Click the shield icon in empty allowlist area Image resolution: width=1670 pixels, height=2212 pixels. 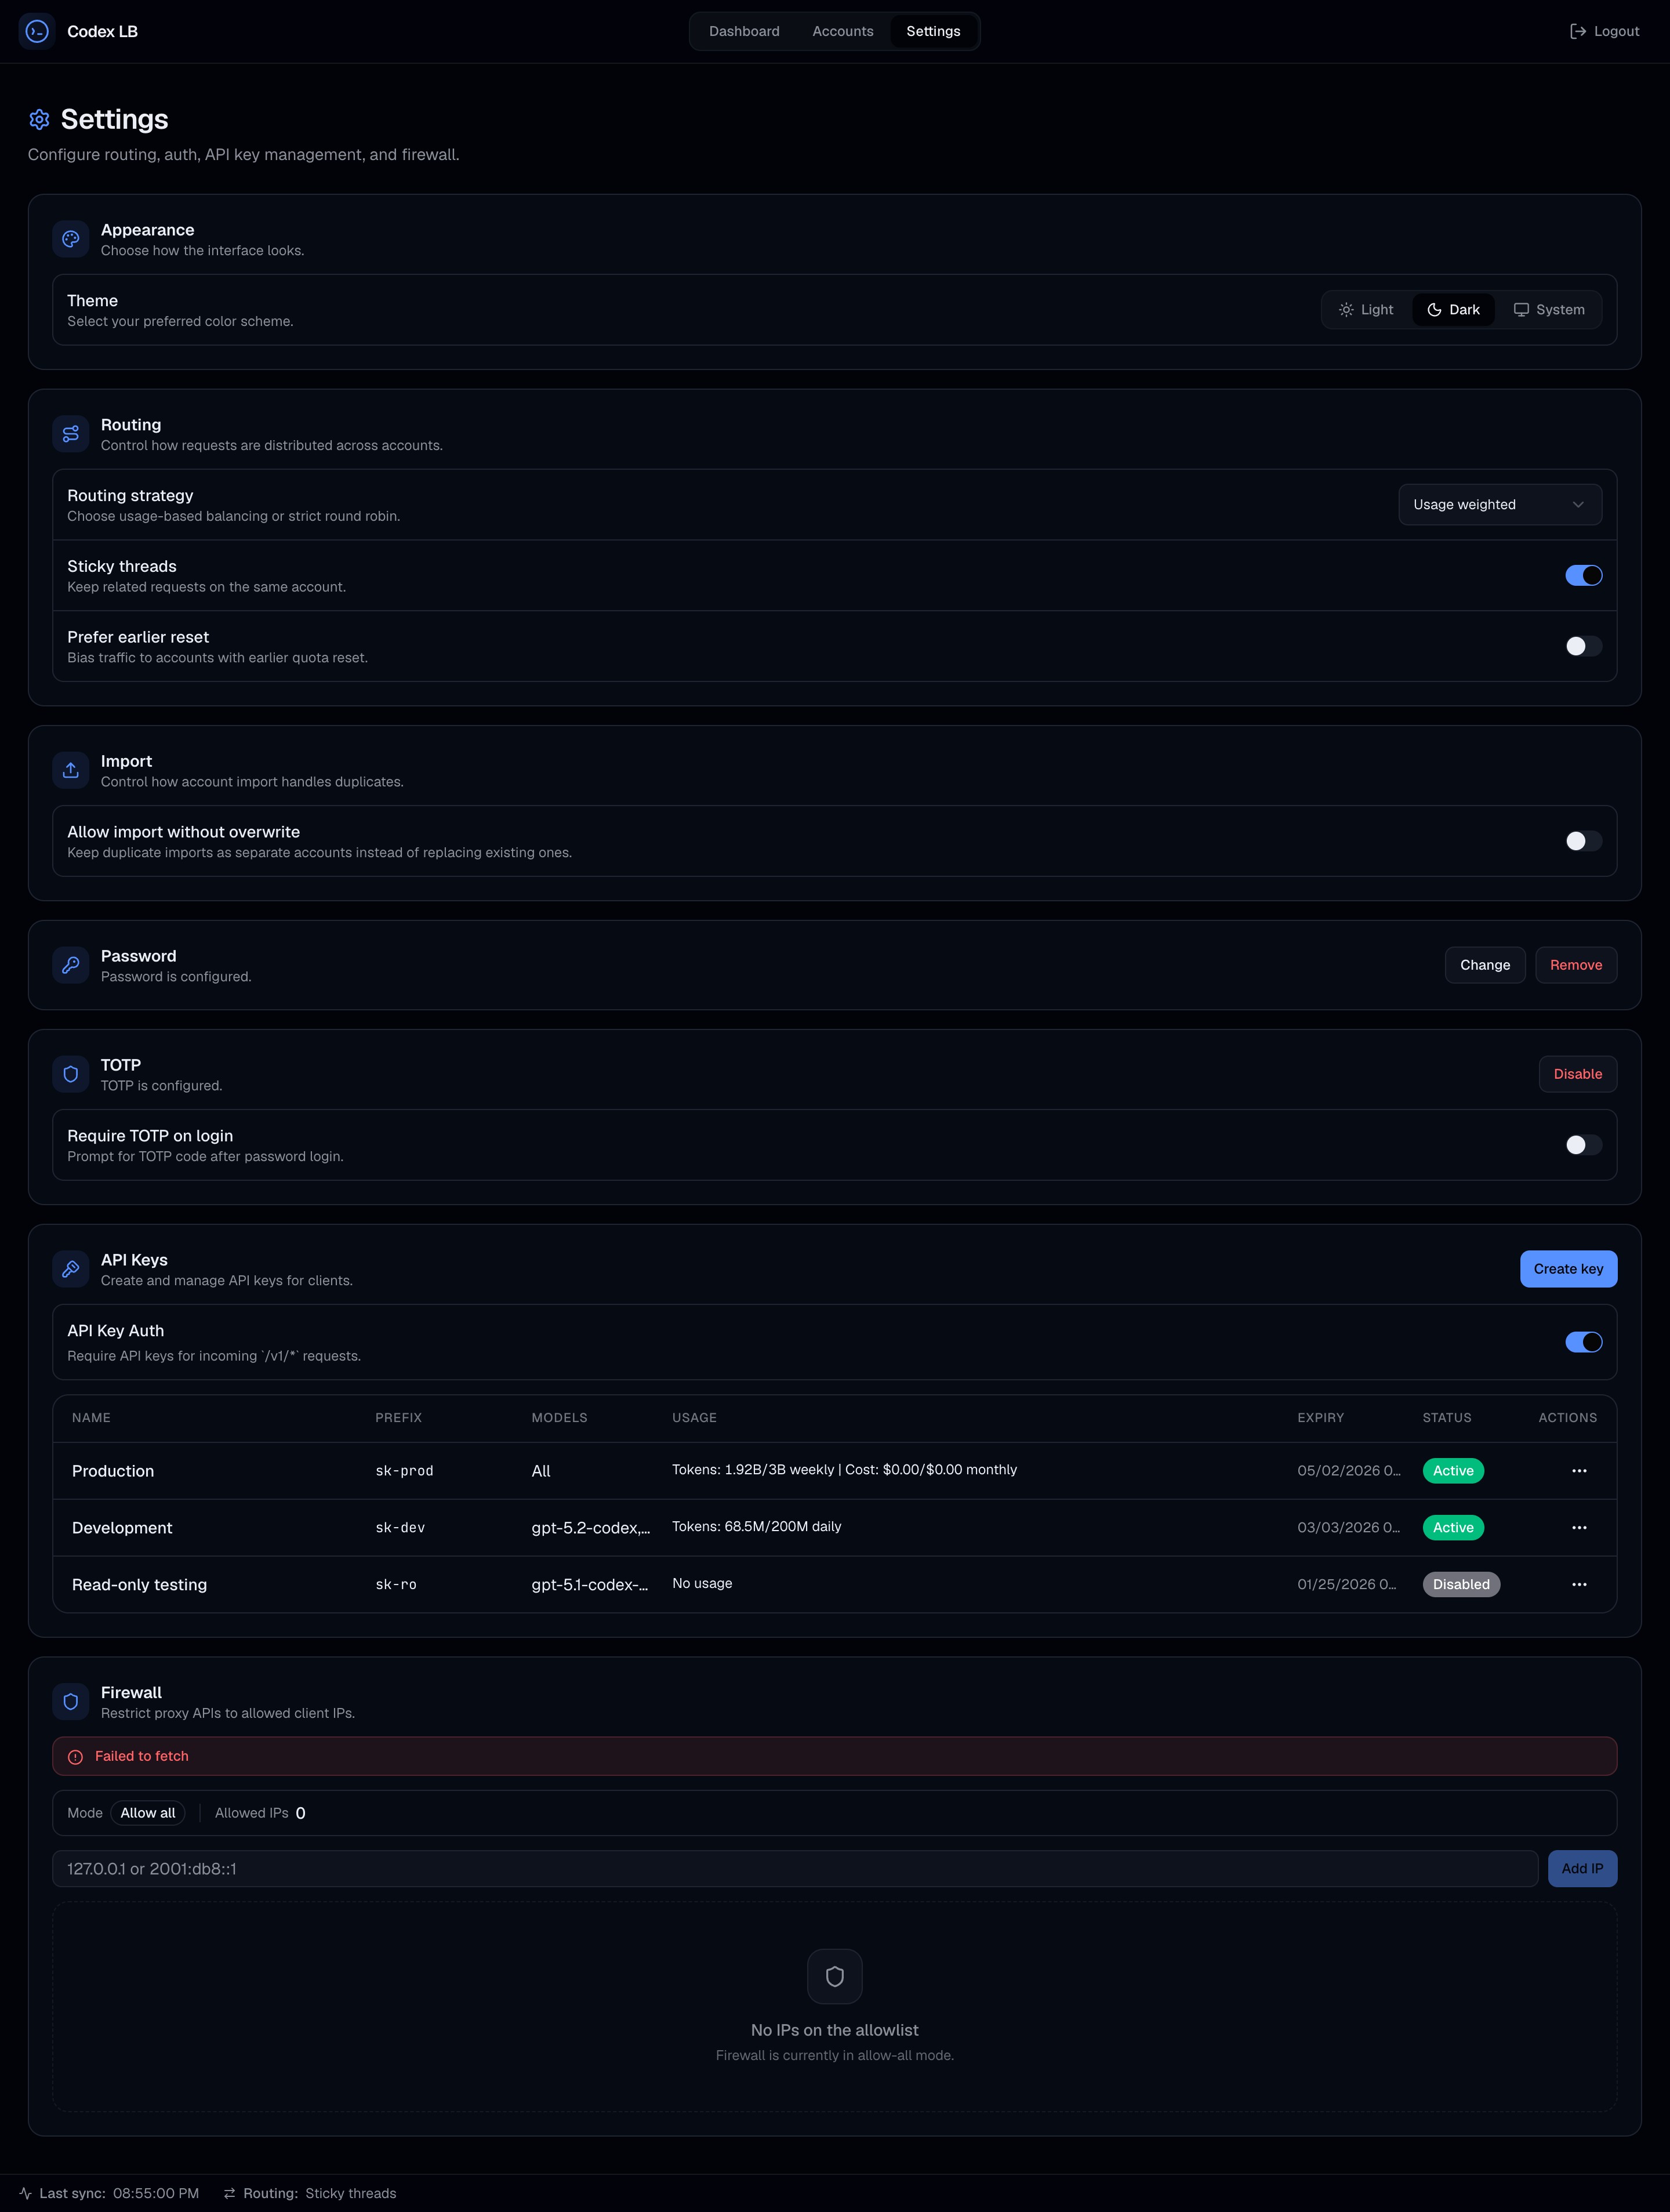click(x=835, y=1976)
